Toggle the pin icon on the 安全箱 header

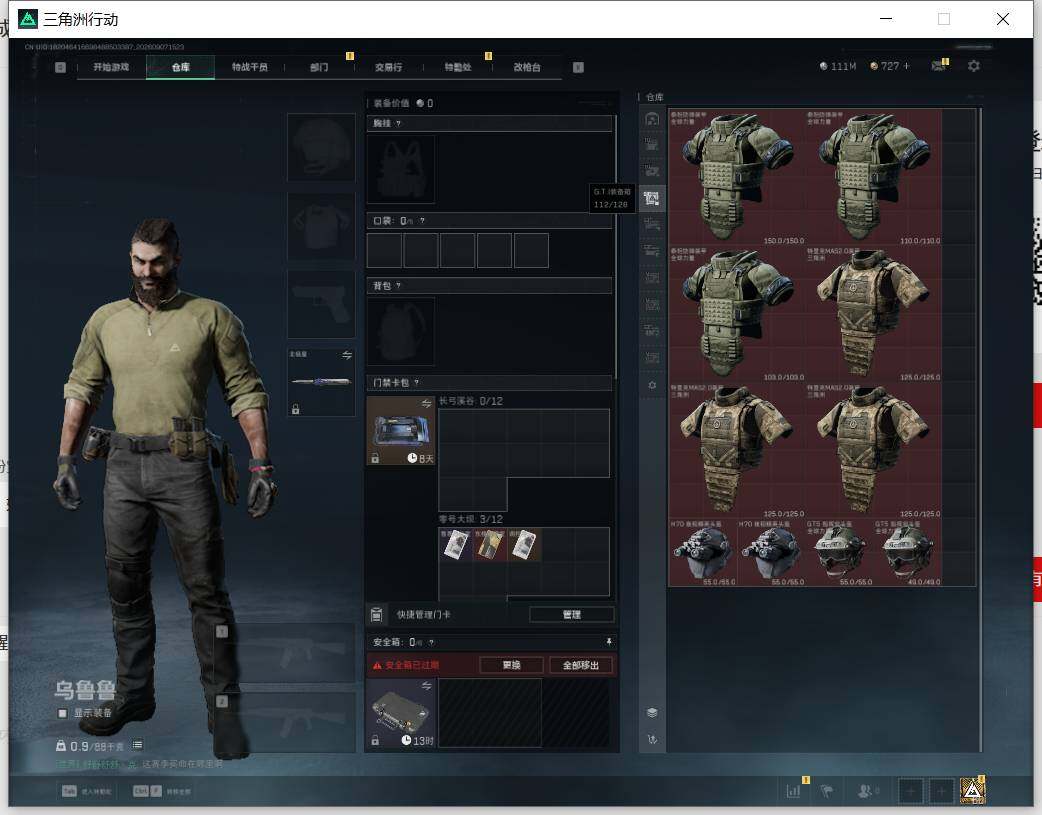pyautogui.click(x=609, y=641)
